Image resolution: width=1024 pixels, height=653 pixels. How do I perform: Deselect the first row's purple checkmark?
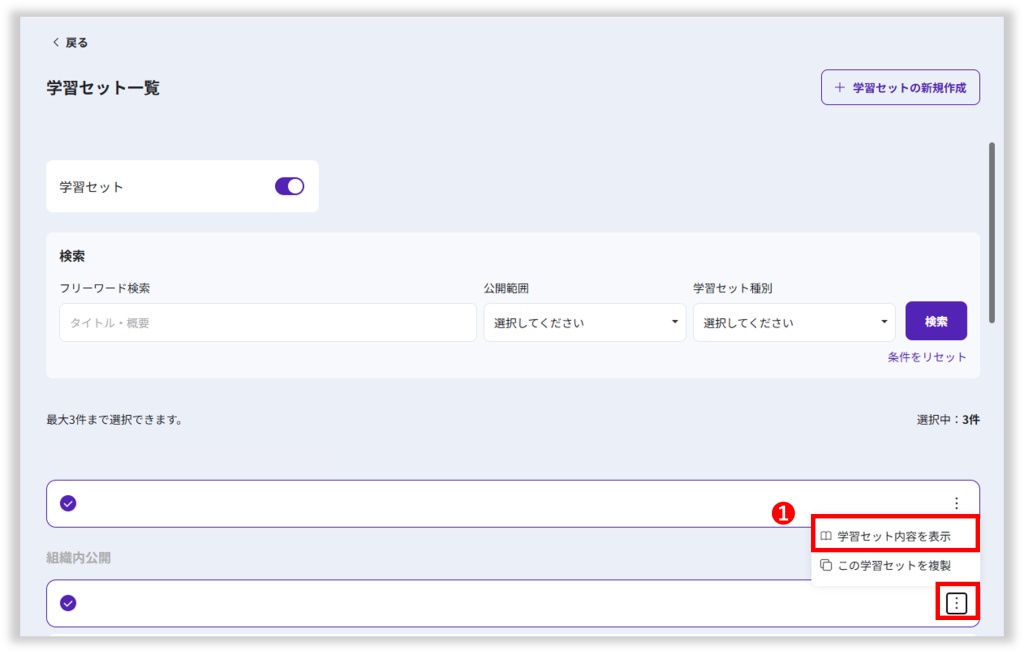coord(68,503)
